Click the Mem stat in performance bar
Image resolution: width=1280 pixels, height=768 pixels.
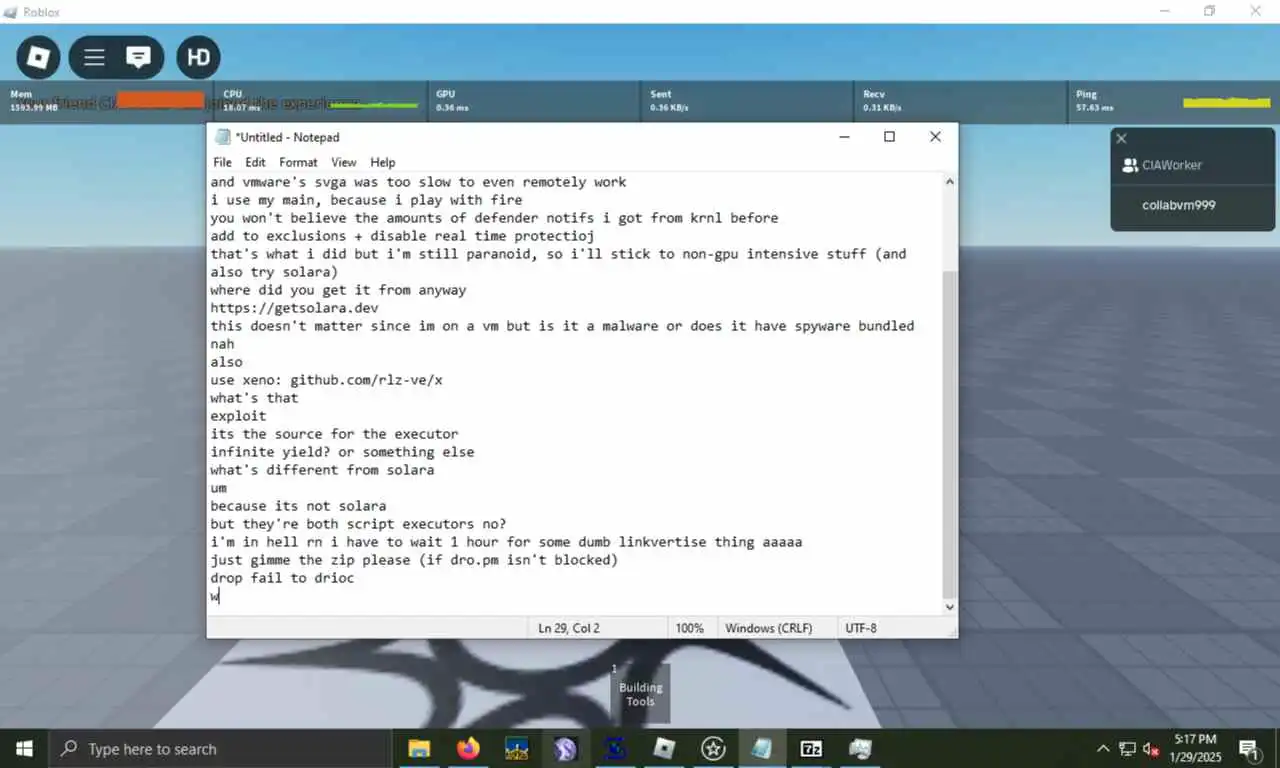[107, 101]
